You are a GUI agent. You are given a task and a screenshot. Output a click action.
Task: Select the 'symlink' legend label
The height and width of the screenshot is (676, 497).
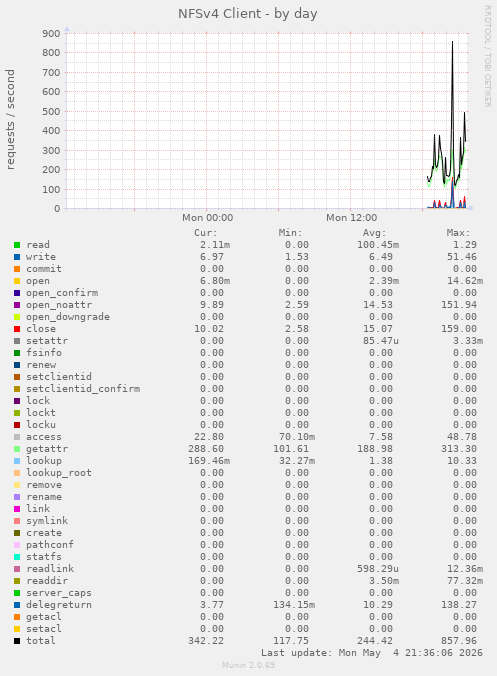click(x=47, y=521)
